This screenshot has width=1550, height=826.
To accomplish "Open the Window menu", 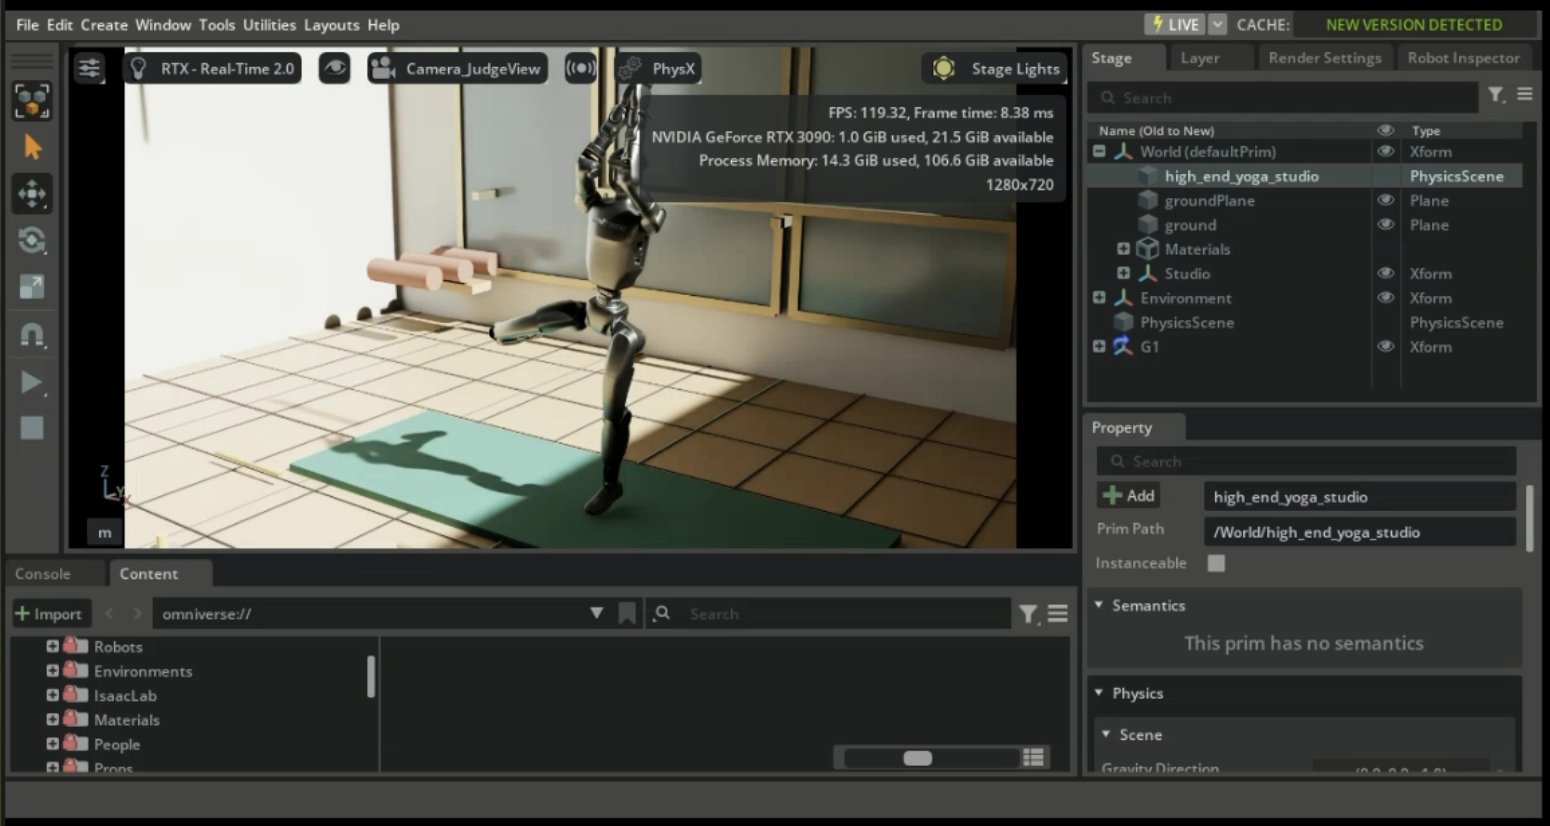I will [163, 25].
